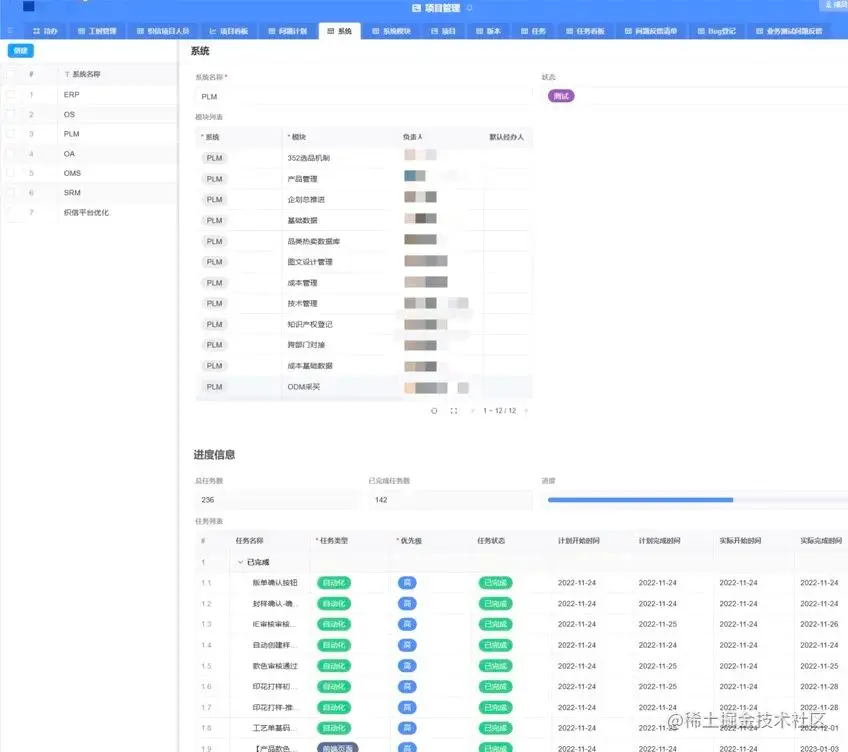
Task: Click the 1 - 12 / 12 pagination text
Action: coord(499,411)
